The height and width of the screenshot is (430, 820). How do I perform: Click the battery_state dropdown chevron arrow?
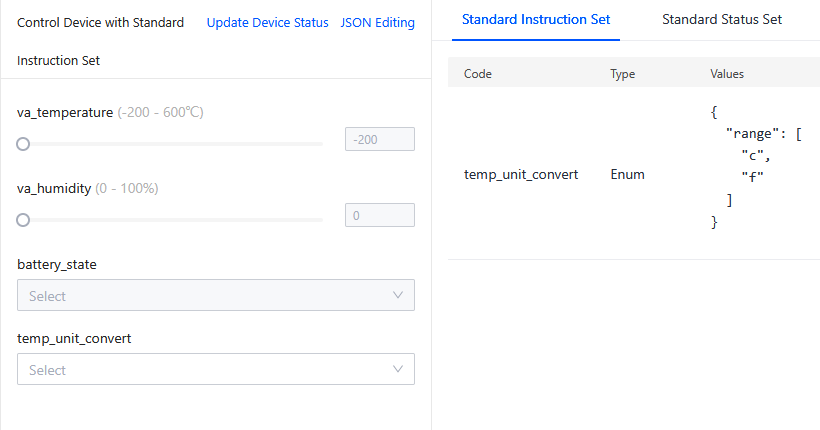click(398, 296)
